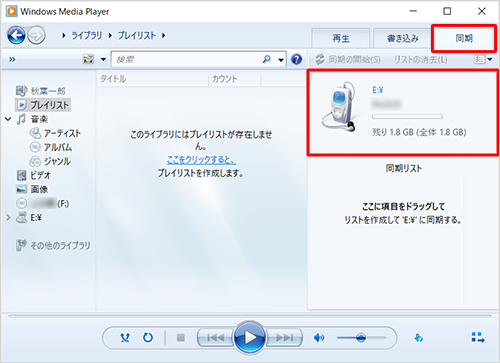Toggle repeat playback

click(x=148, y=338)
